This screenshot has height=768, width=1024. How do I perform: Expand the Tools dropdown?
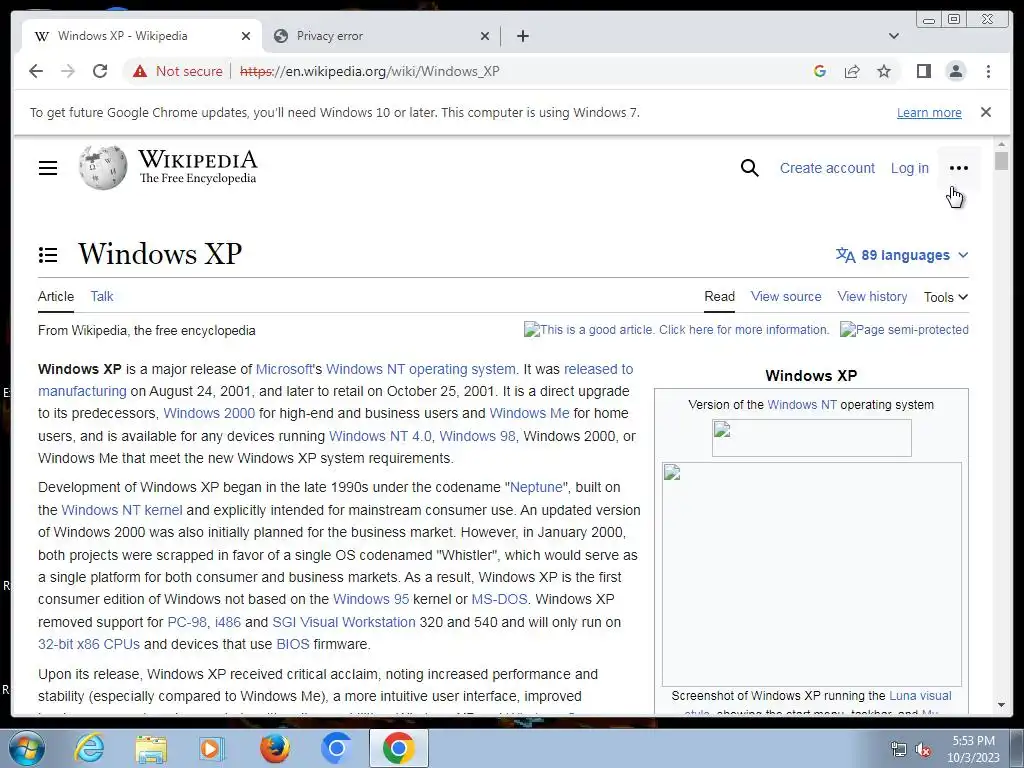pyautogui.click(x=946, y=297)
